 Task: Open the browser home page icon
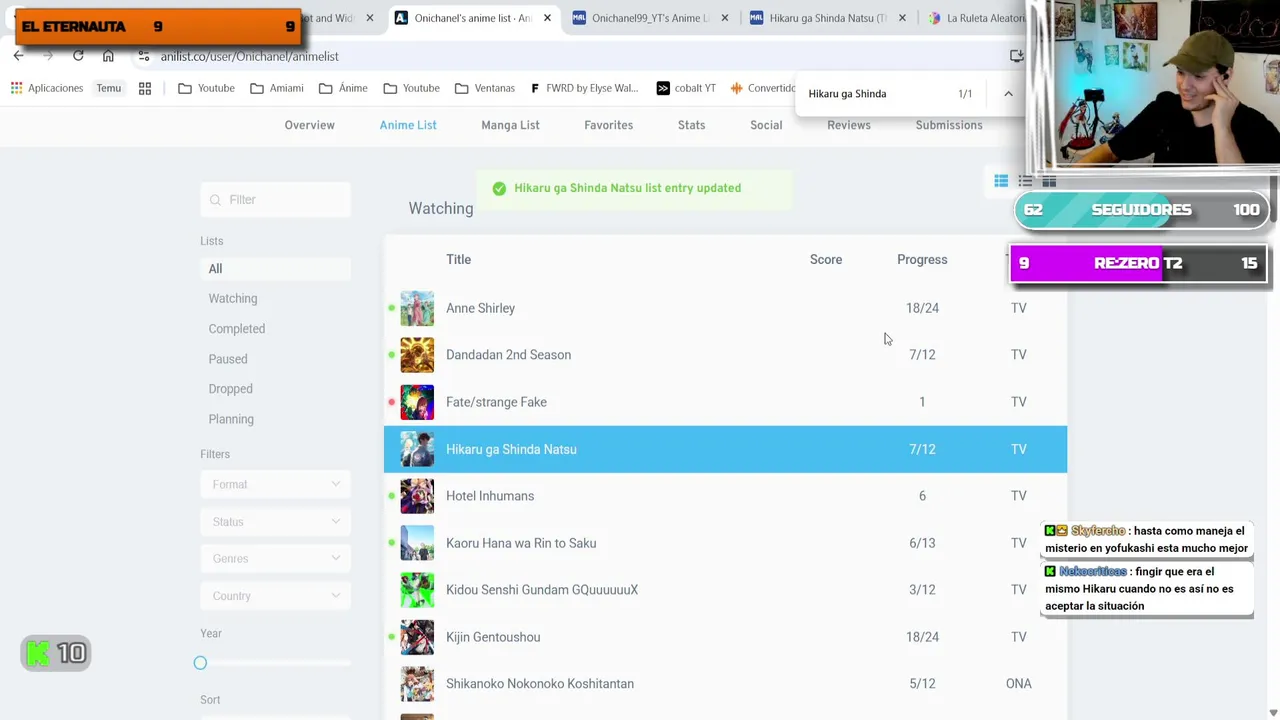tap(108, 56)
